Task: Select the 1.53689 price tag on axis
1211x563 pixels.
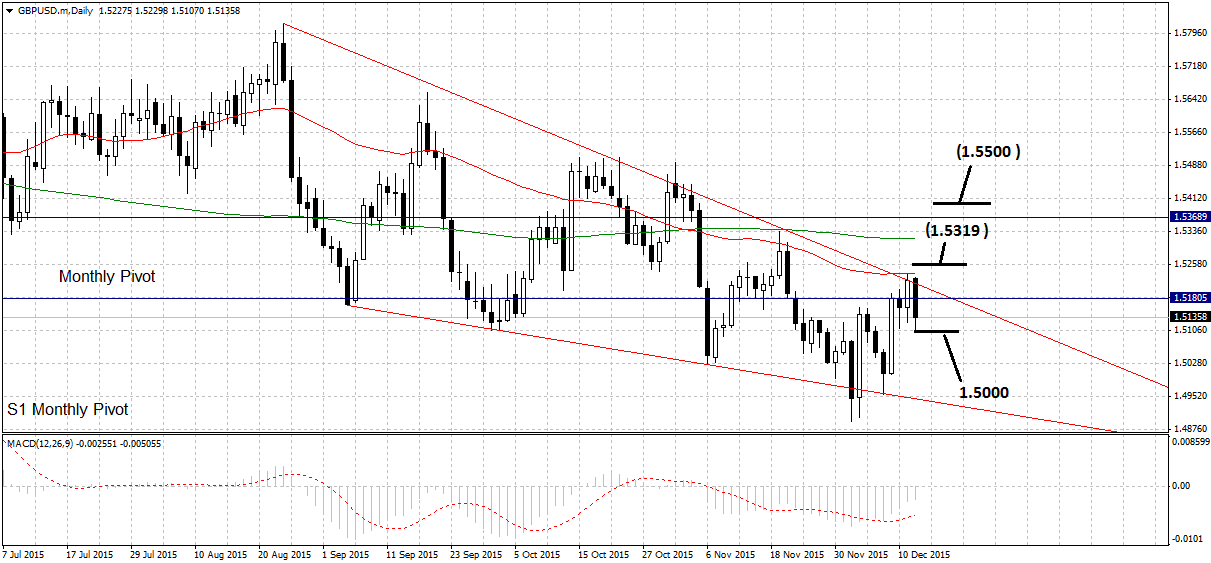Action: tap(1189, 216)
